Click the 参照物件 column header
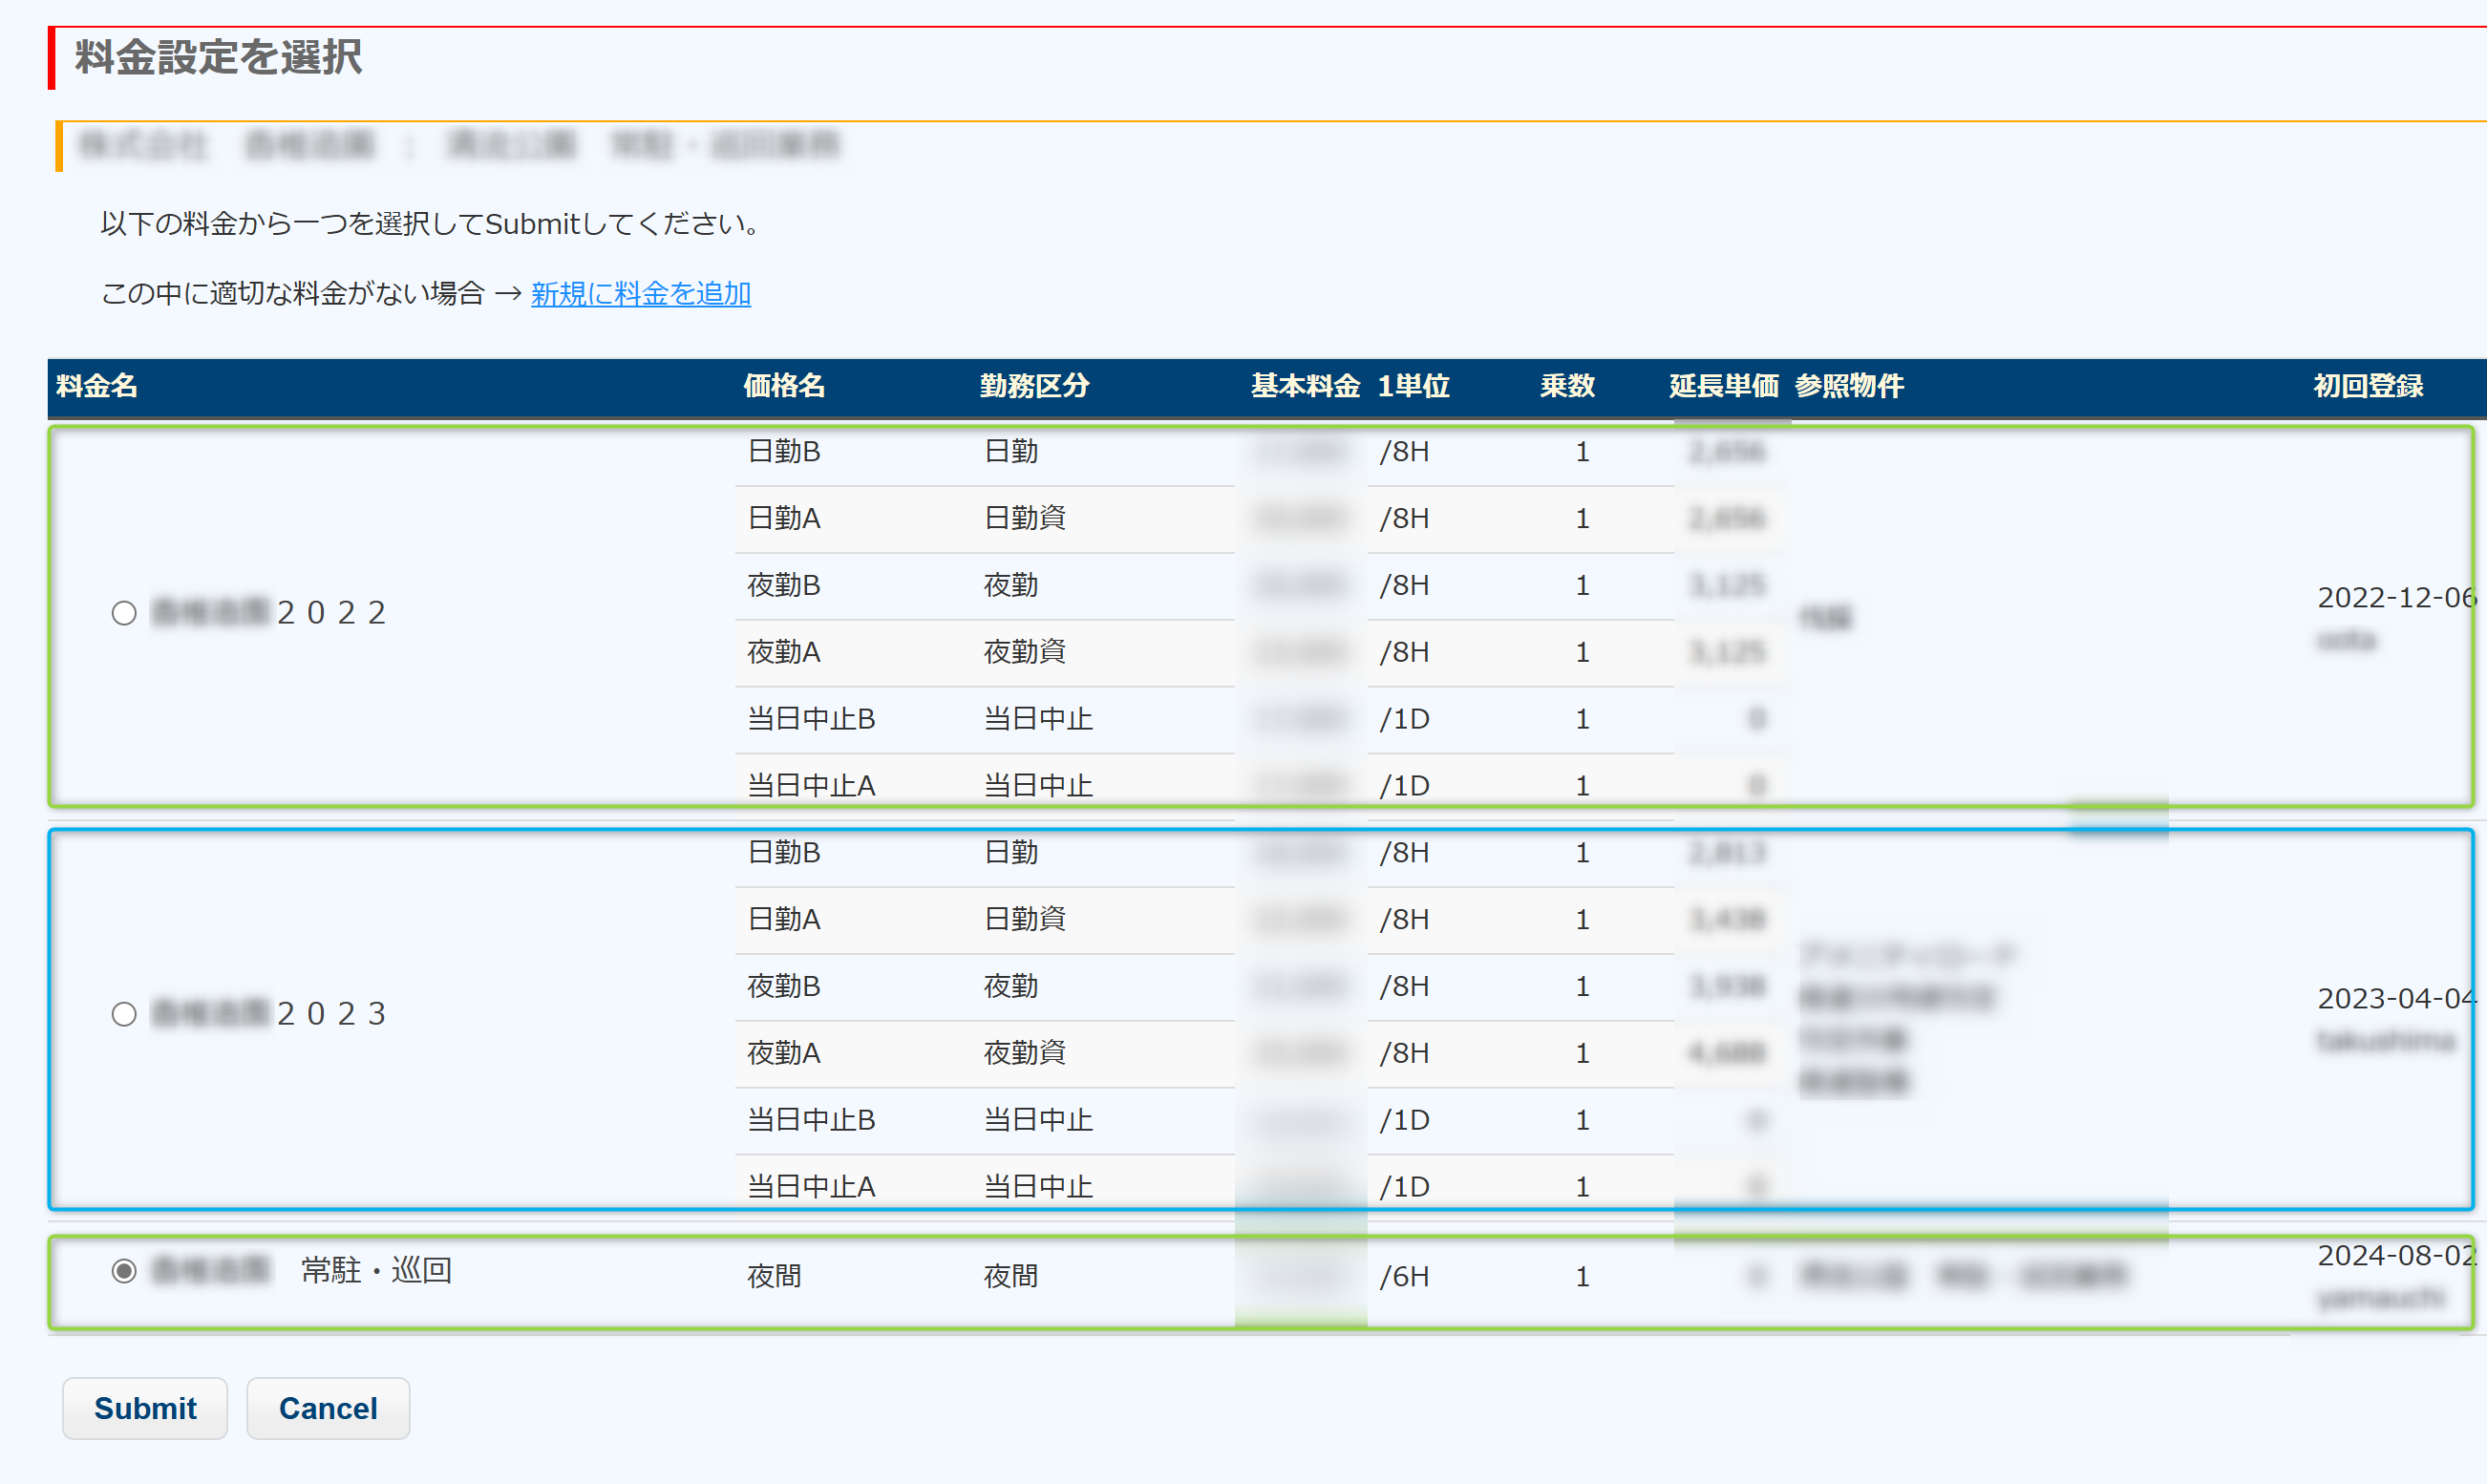This screenshot has height=1484, width=2487. click(x=1849, y=386)
